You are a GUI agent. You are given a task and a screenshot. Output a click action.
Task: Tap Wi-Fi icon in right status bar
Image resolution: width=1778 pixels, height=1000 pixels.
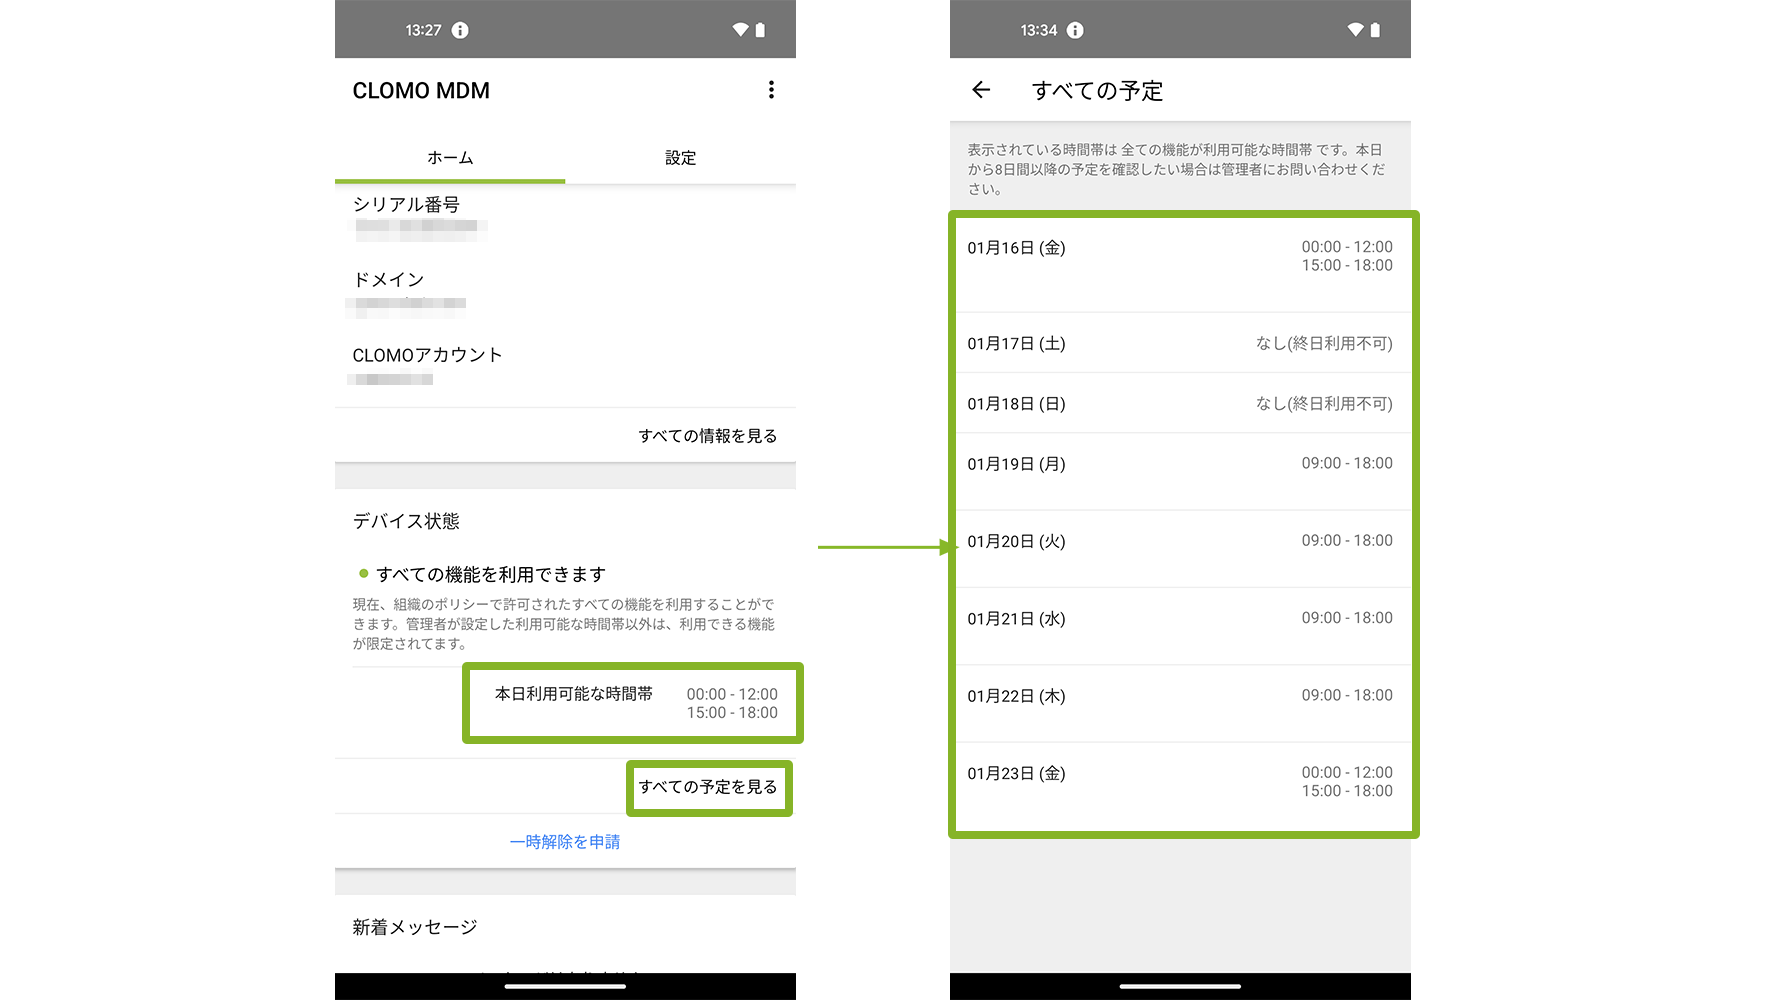pyautogui.click(x=1355, y=30)
